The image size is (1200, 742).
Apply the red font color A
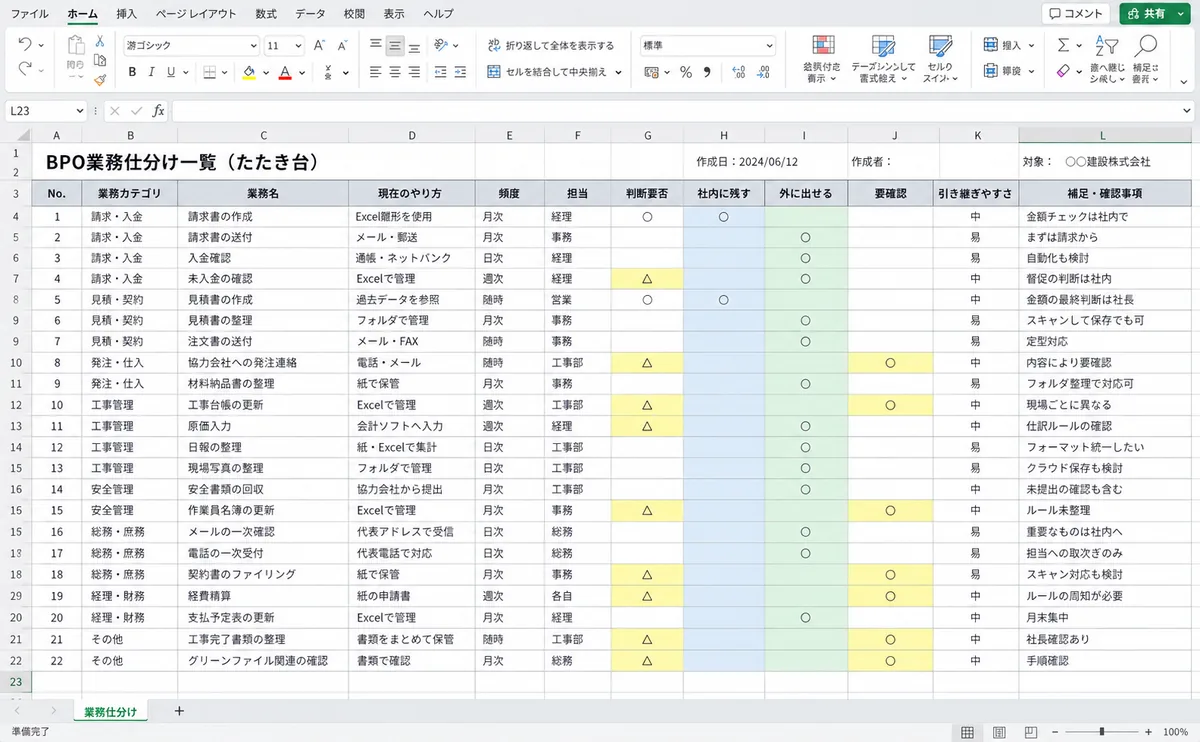click(285, 72)
